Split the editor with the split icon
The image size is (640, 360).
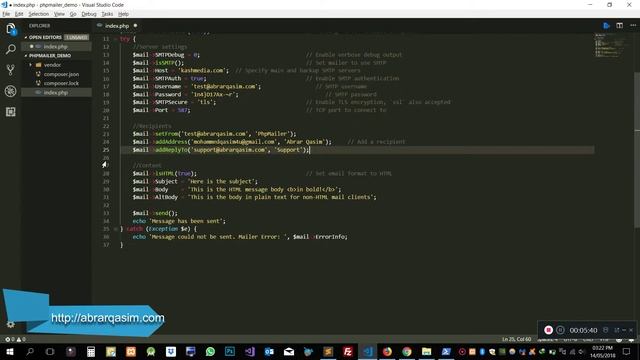pyautogui.click(x=620, y=26)
